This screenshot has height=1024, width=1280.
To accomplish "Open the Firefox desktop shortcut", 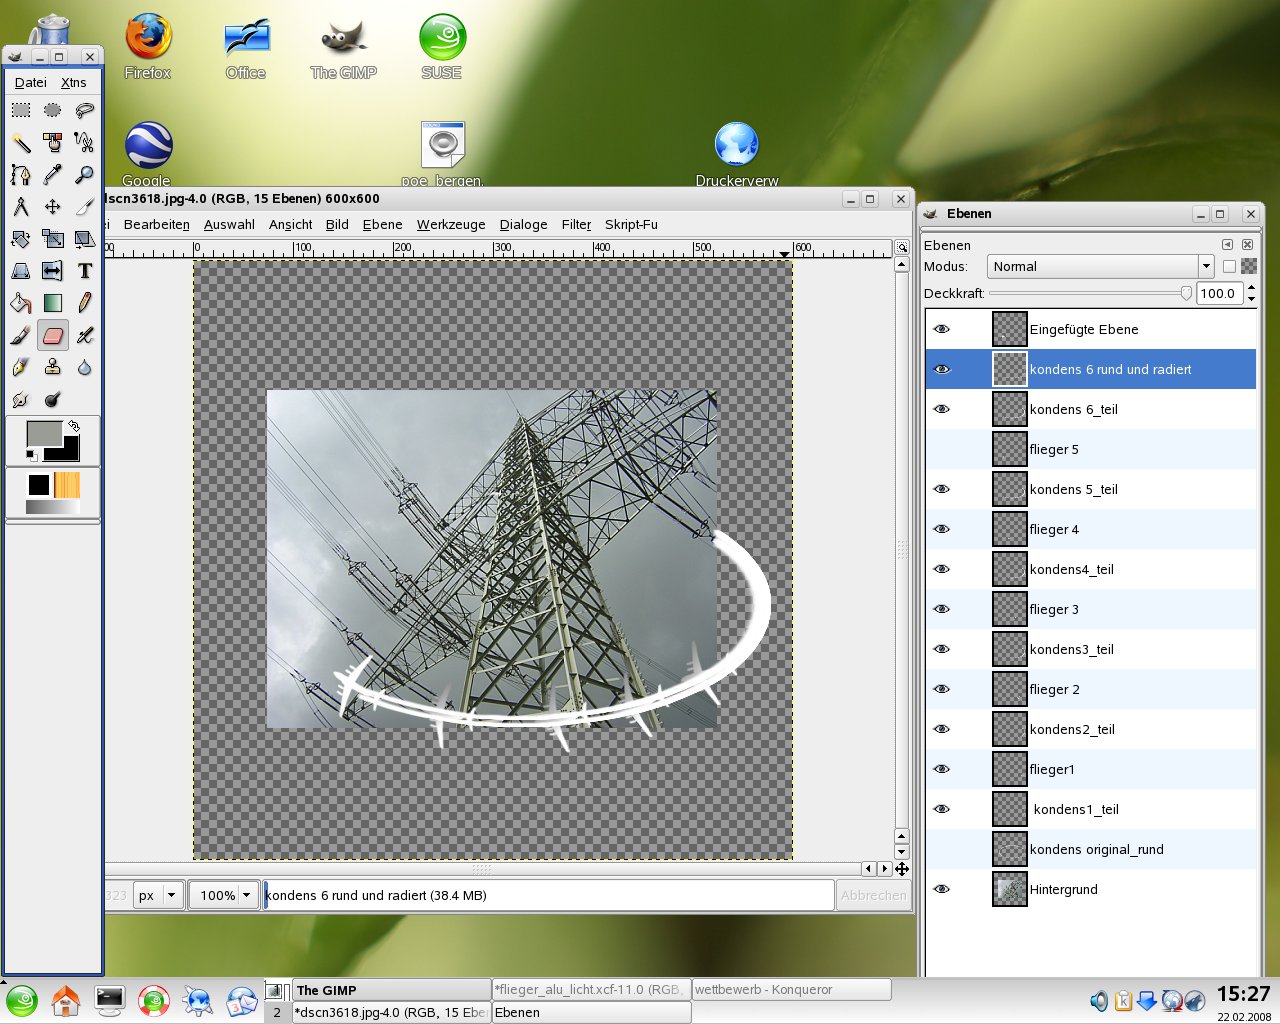I will 148,47.
